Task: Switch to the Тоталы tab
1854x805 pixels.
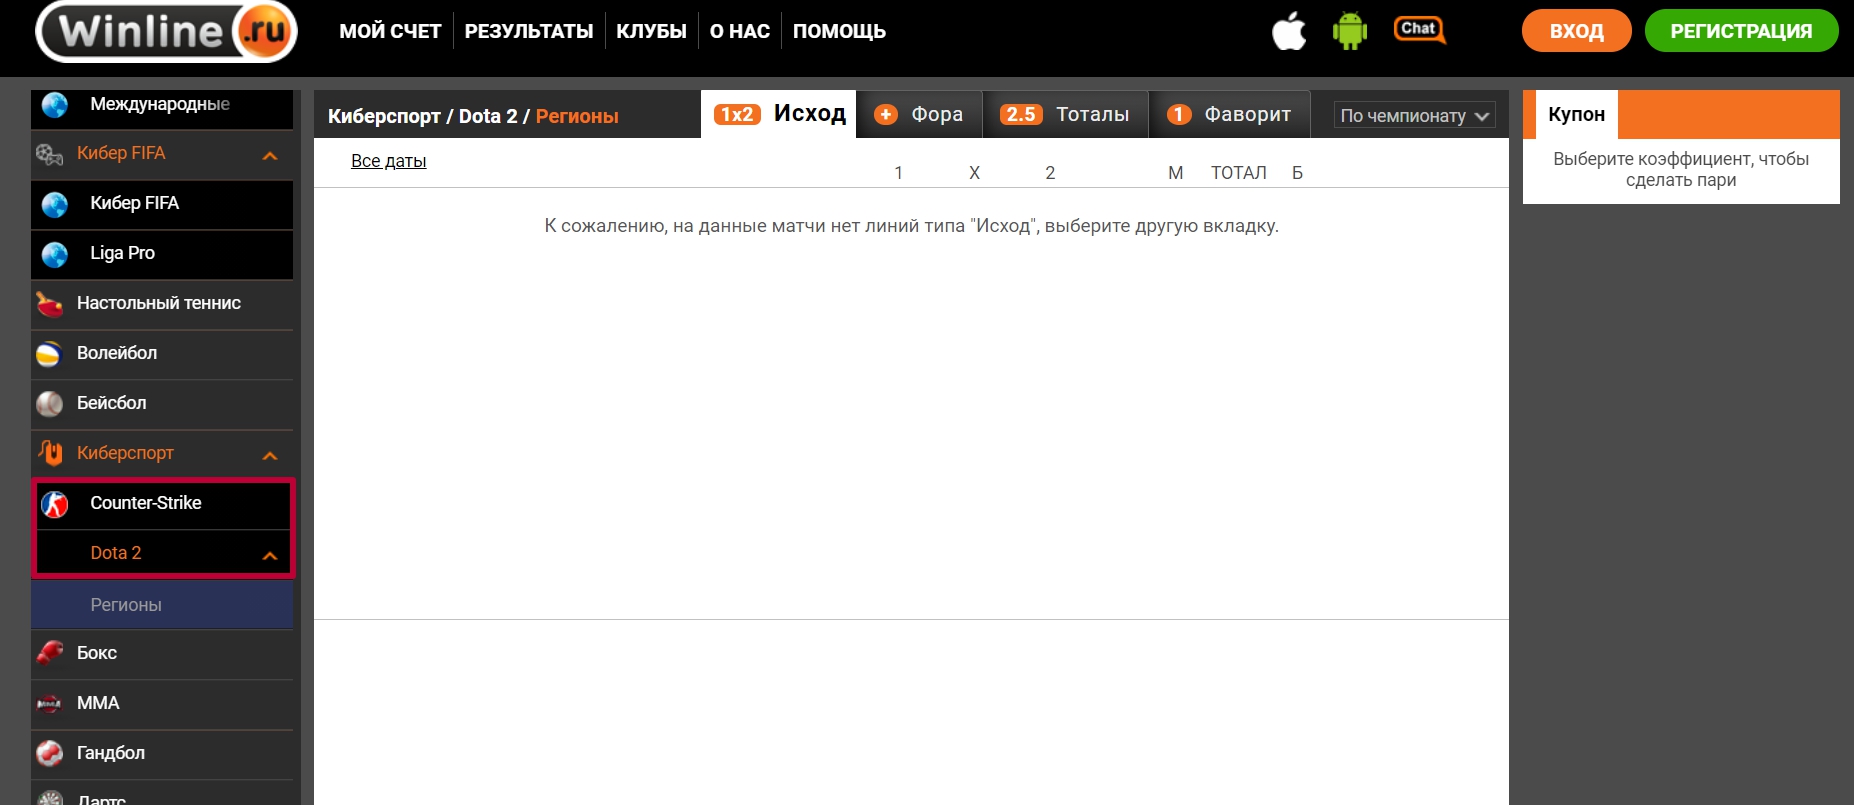Action: pyautogui.click(x=1066, y=115)
